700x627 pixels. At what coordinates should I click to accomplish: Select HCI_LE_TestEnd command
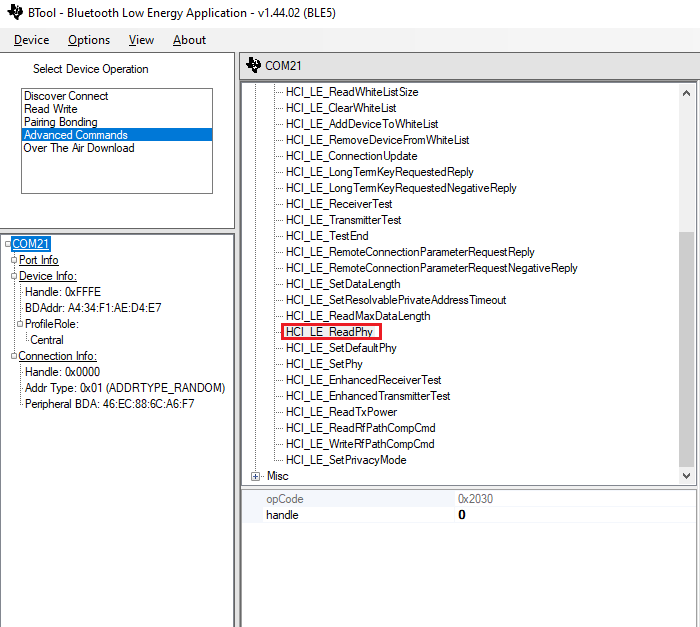pyautogui.click(x=327, y=236)
